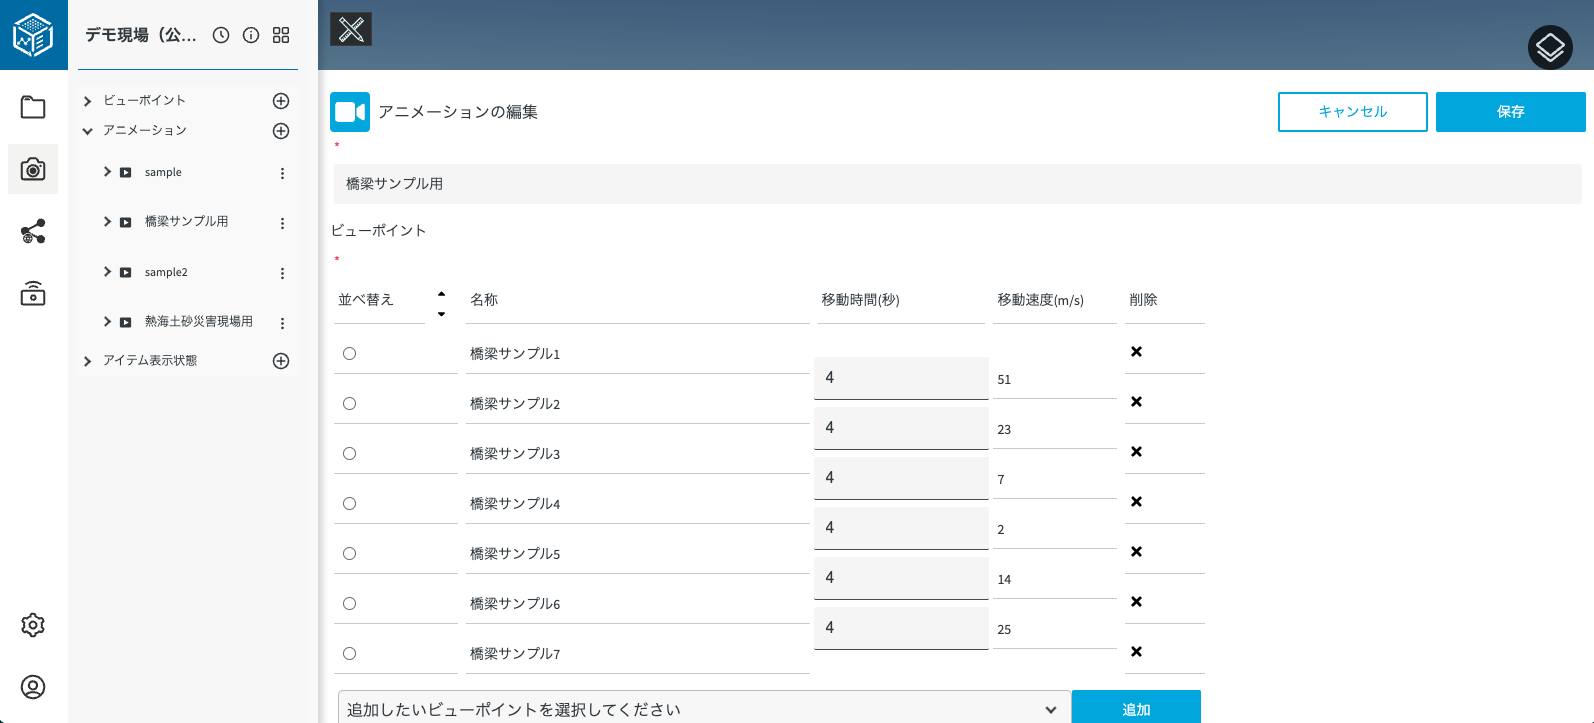1594x723 pixels.
Task: Open the grid view icon in header
Action: tap(281, 35)
